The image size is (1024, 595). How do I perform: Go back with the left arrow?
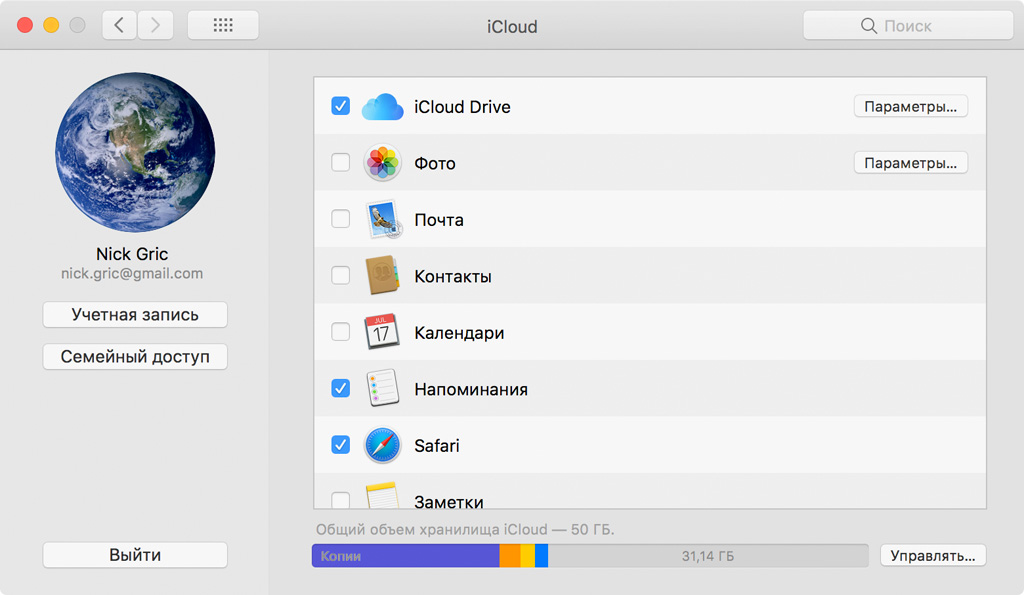120,25
